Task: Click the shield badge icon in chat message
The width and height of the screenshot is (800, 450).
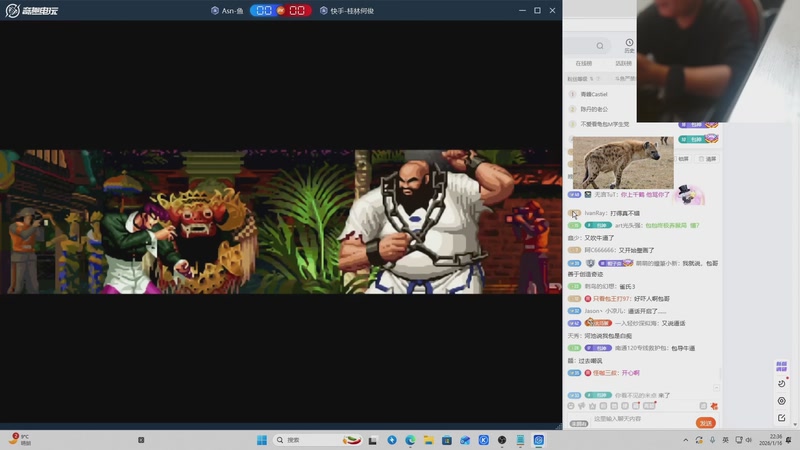Action: point(590,263)
